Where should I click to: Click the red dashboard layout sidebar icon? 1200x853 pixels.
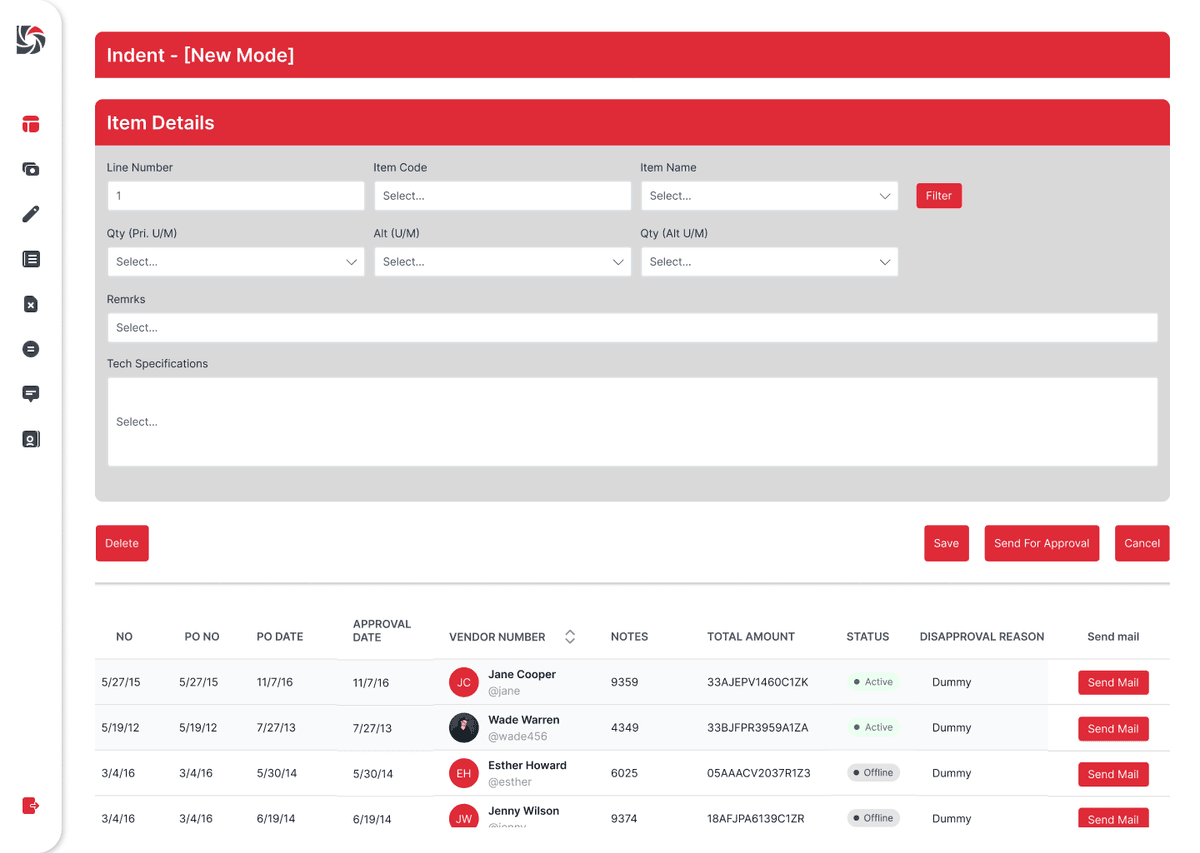click(x=31, y=124)
